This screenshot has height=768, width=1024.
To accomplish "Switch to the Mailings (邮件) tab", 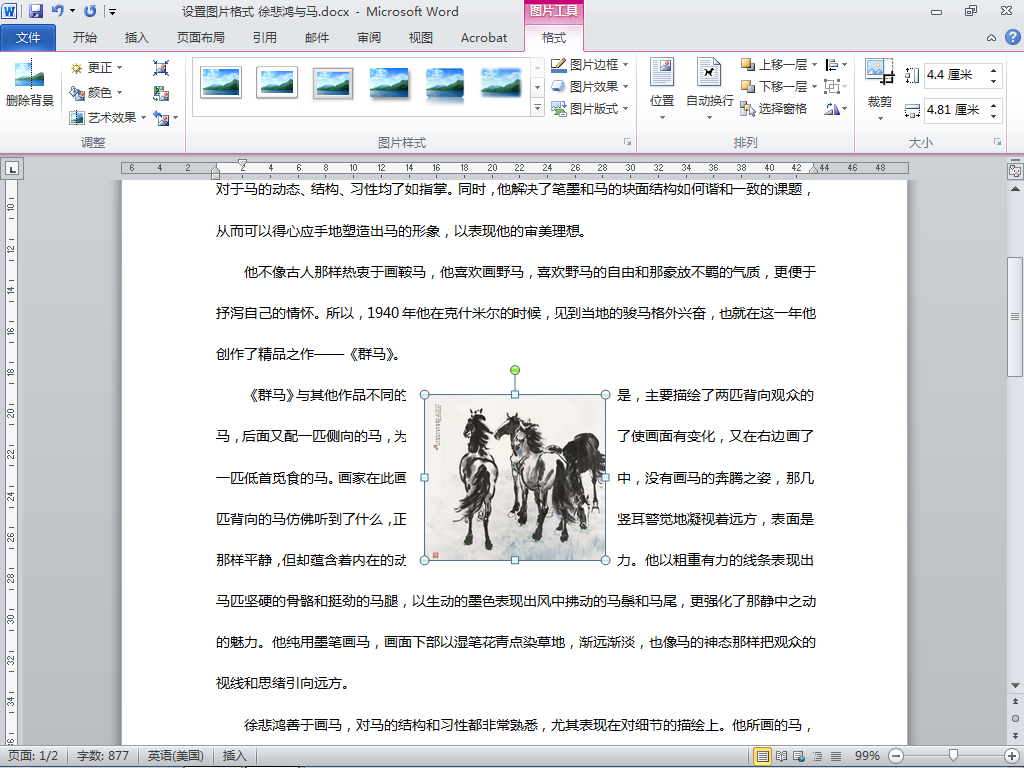I will tap(317, 37).
